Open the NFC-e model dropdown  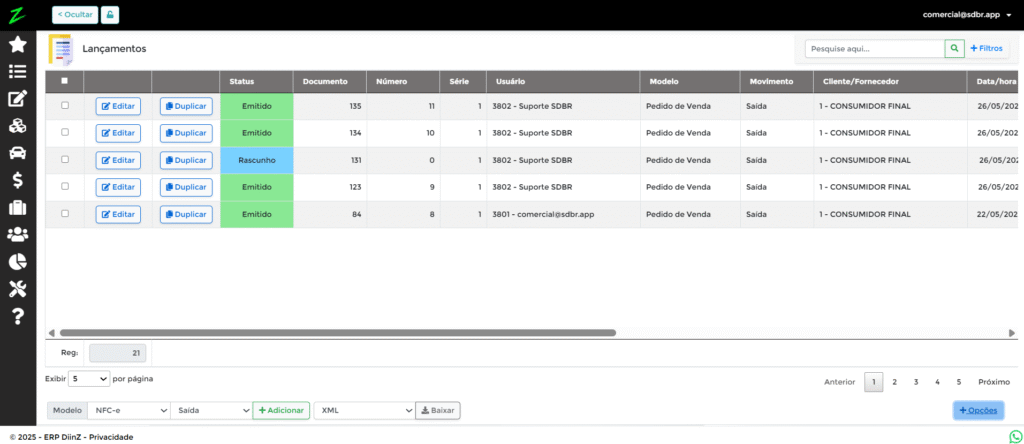click(x=129, y=410)
